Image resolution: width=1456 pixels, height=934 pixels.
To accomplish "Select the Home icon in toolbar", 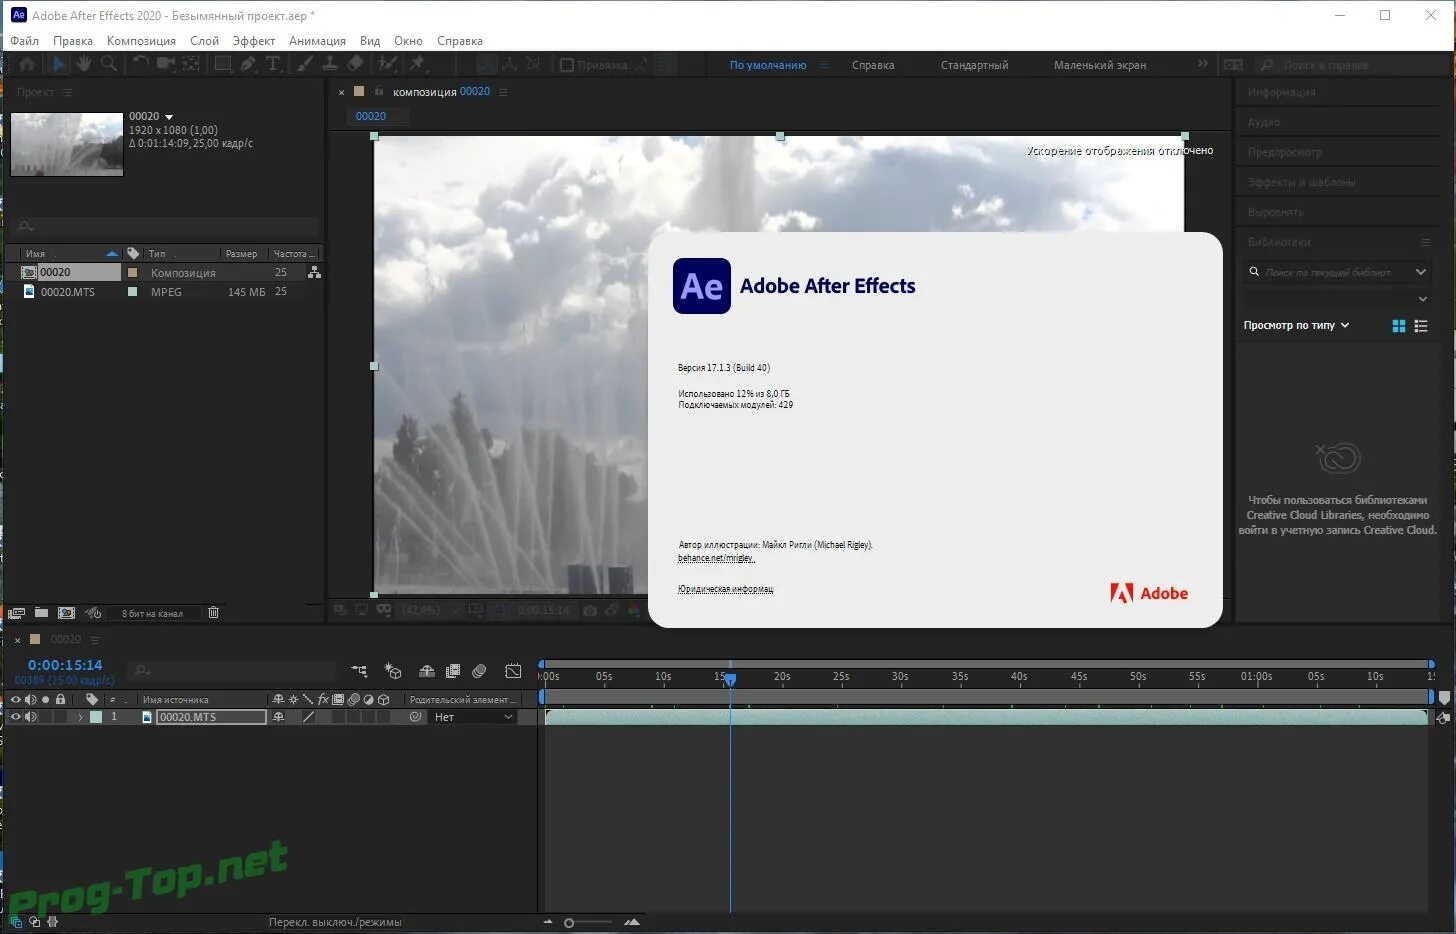I will (27, 64).
